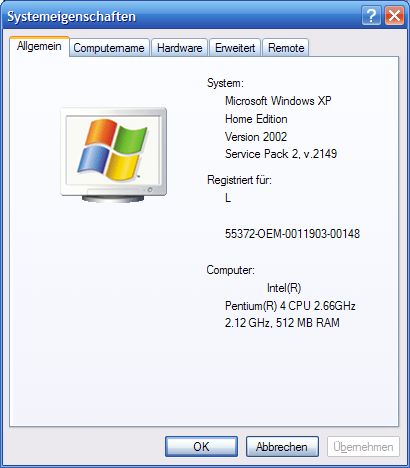Close the Systemeigenschaften dialog with the X
410x468 pixels.
[x=394, y=16]
